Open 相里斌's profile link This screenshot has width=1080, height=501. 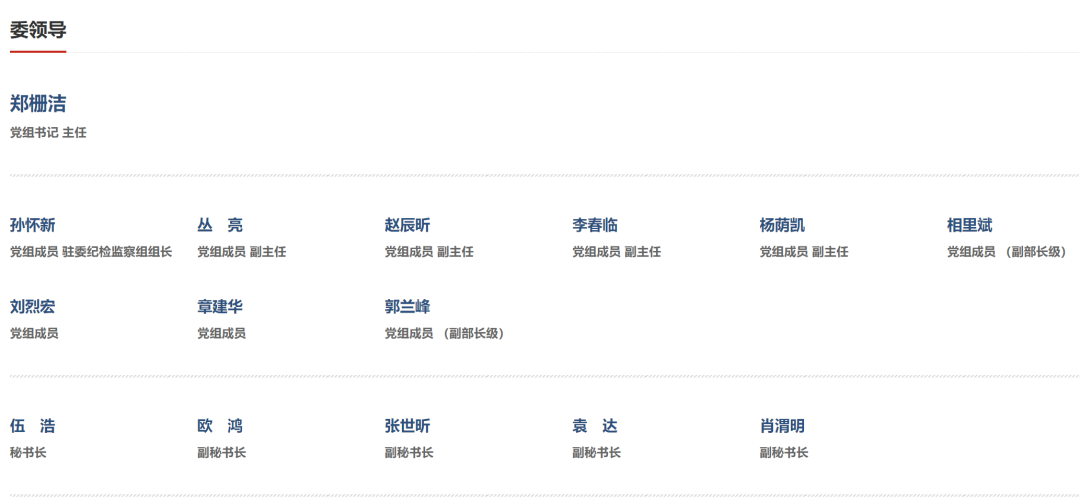(x=969, y=225)
